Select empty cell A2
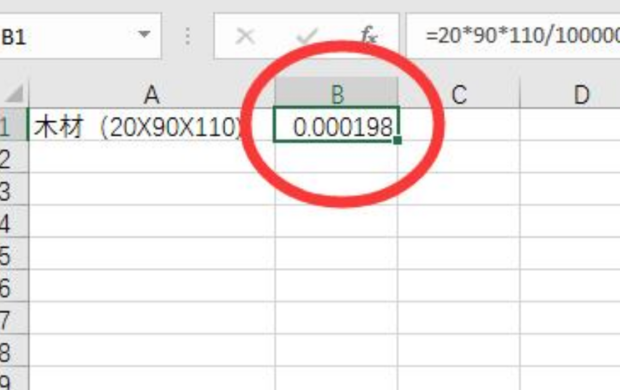Image resolution: width=620 pixels, height=390 pixels. tap(152, 157)
